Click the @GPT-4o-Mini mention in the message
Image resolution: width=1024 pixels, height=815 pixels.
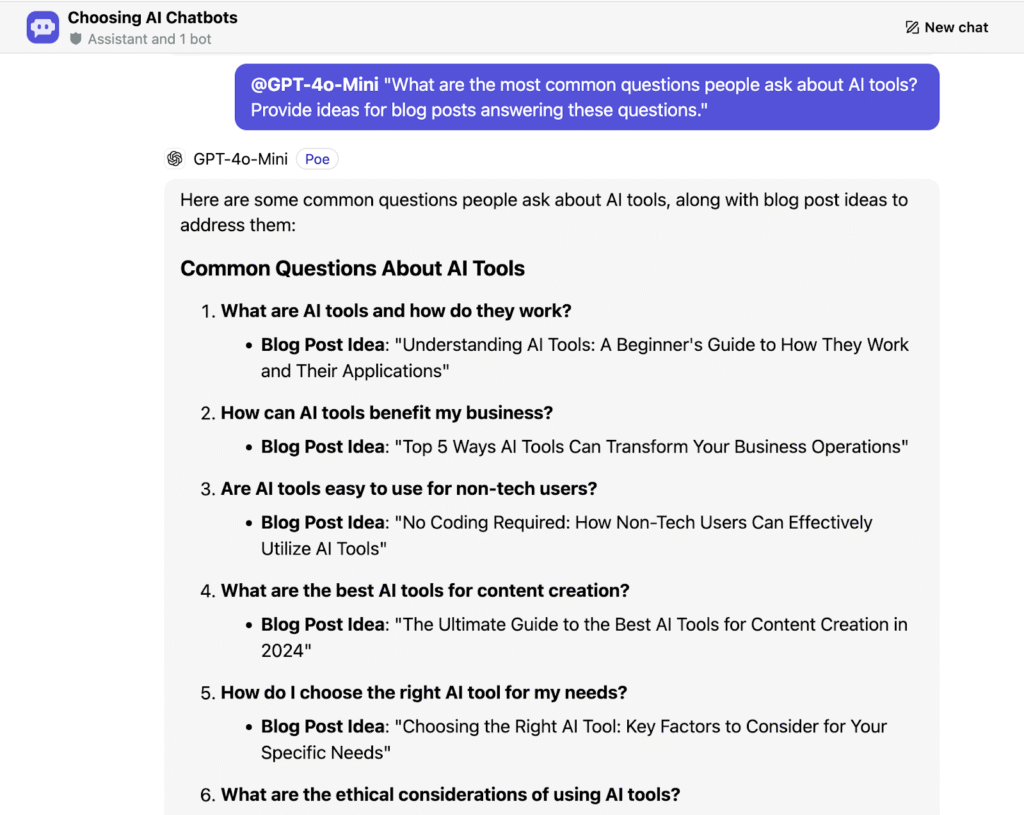(x=315, y=85)
